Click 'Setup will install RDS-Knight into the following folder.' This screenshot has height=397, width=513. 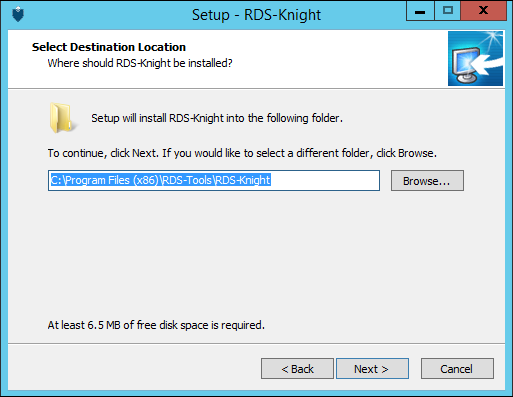217,118
